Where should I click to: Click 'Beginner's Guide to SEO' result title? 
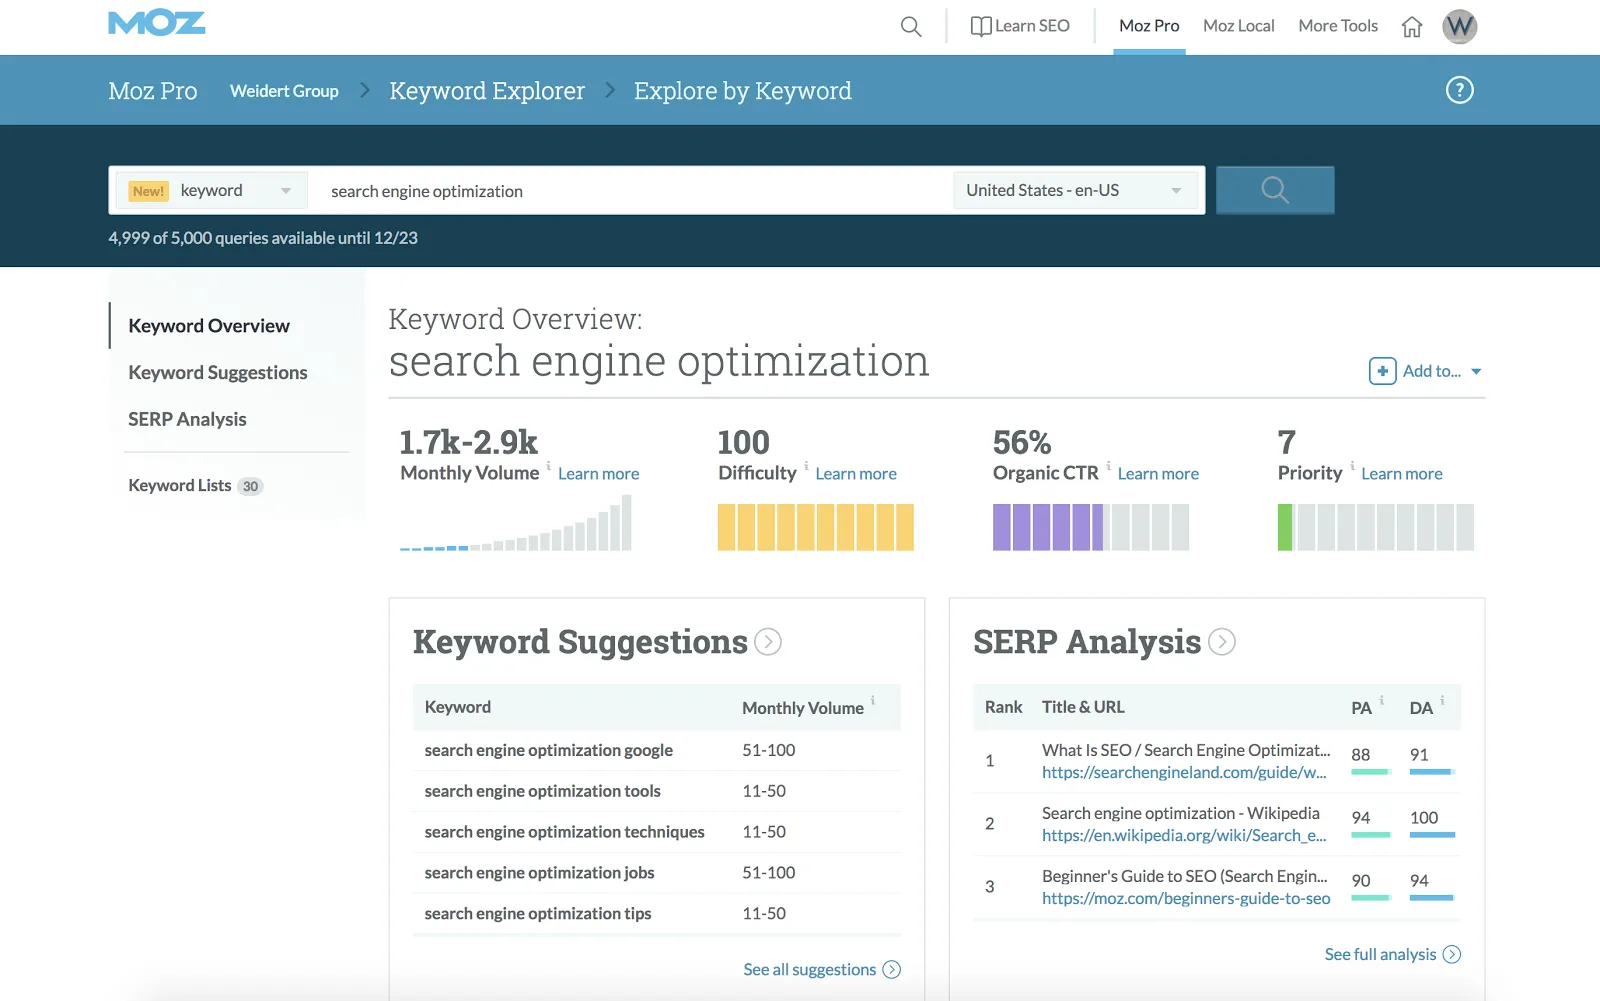[x=1185, y=877]
